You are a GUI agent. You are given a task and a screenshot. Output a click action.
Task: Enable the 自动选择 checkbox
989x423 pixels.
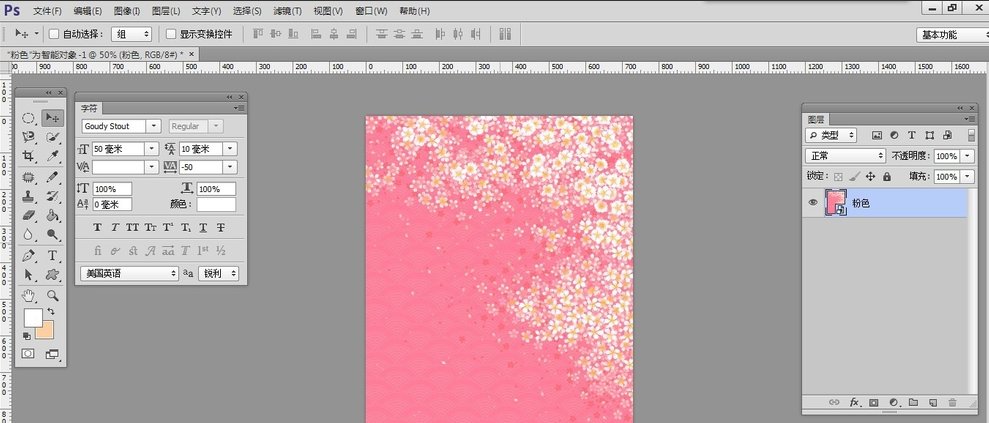tap(54, 34)
